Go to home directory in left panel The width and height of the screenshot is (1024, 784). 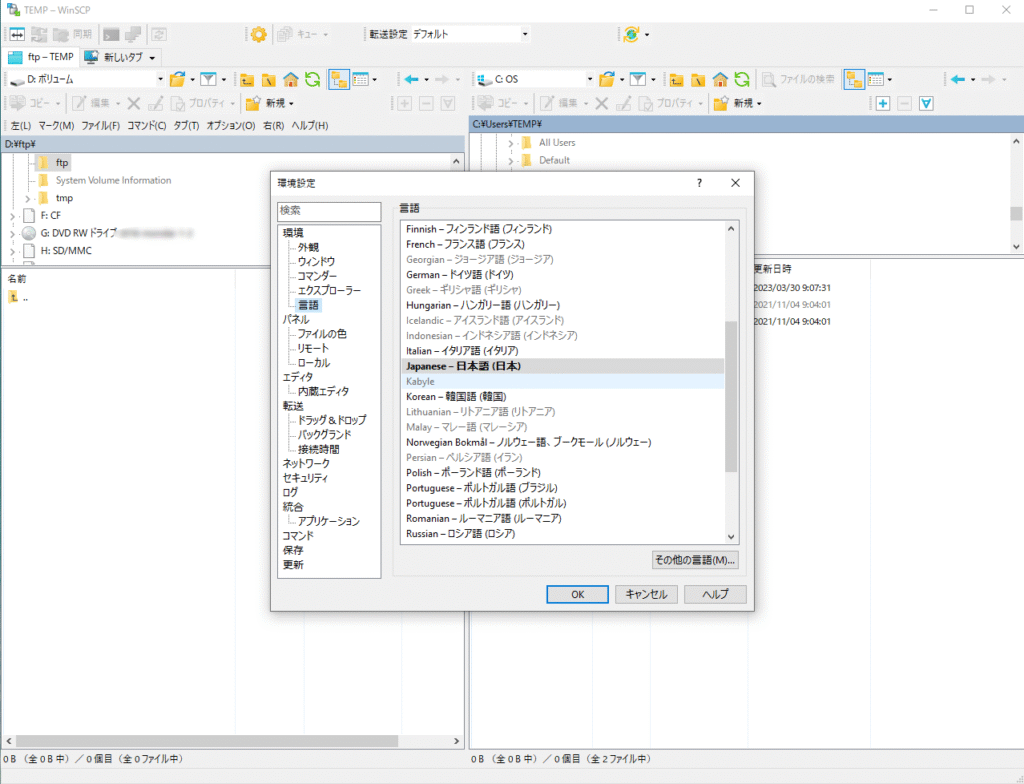coord(291,79)
